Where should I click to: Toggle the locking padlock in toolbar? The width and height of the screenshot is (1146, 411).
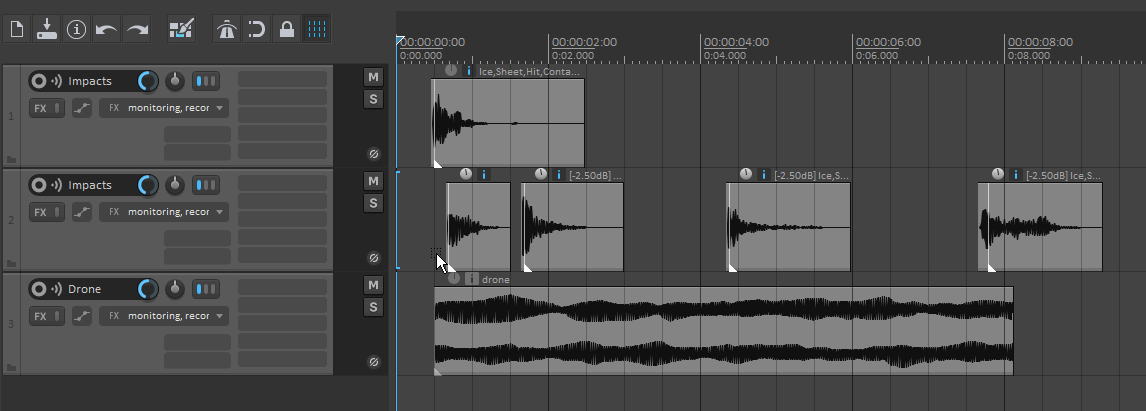[x=287, y=29]
